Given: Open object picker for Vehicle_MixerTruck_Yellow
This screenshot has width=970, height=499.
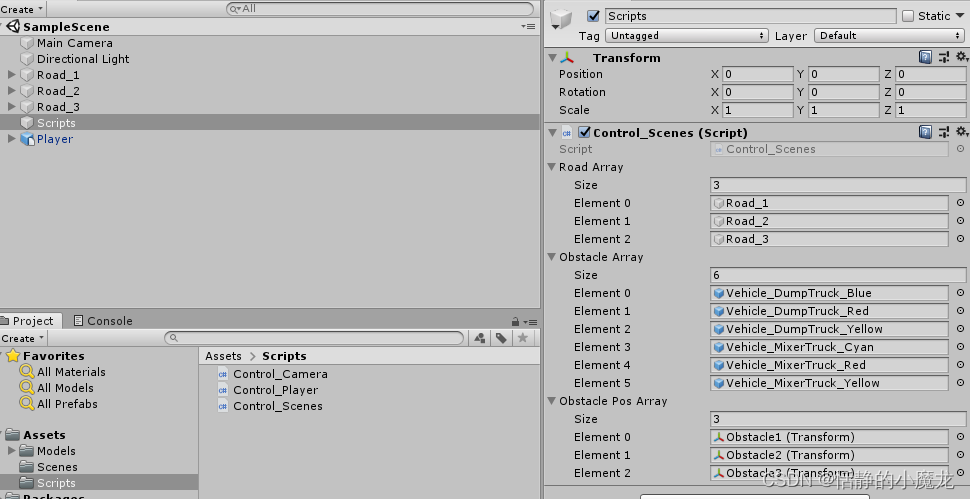Looking at the screenshot, I should pyautogui.click(x=960, y=383).
